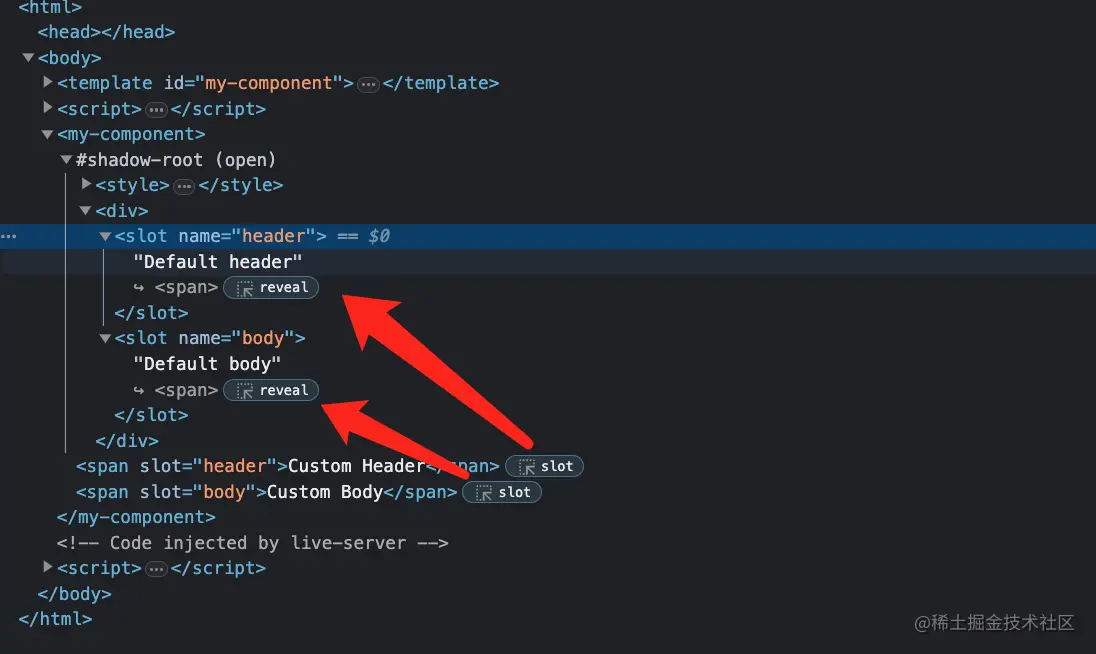
Task: Click slotted span link arrow under Default body
Action: point(138,390)
